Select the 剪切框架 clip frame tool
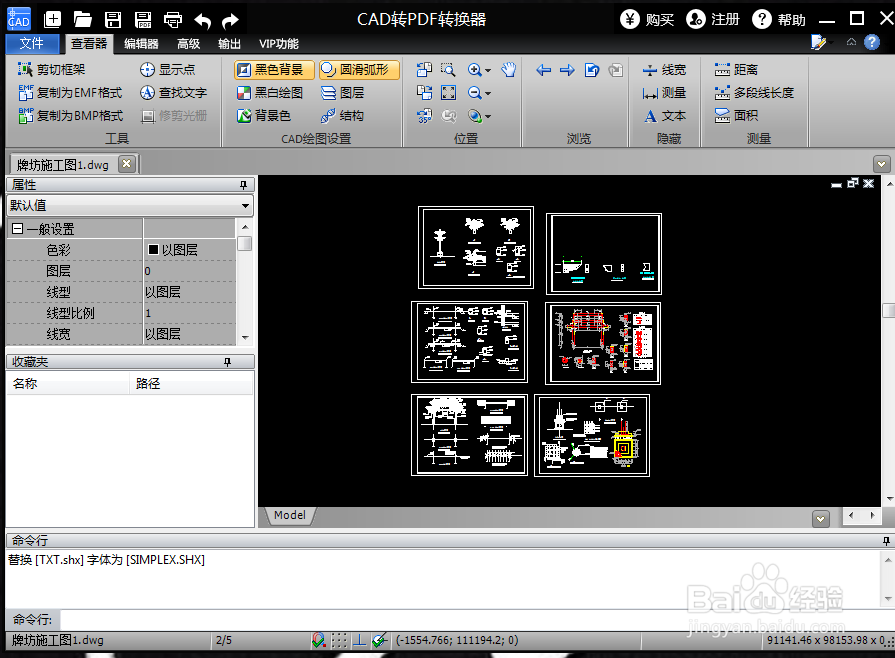The image size is (895, 658). [51, 70]
